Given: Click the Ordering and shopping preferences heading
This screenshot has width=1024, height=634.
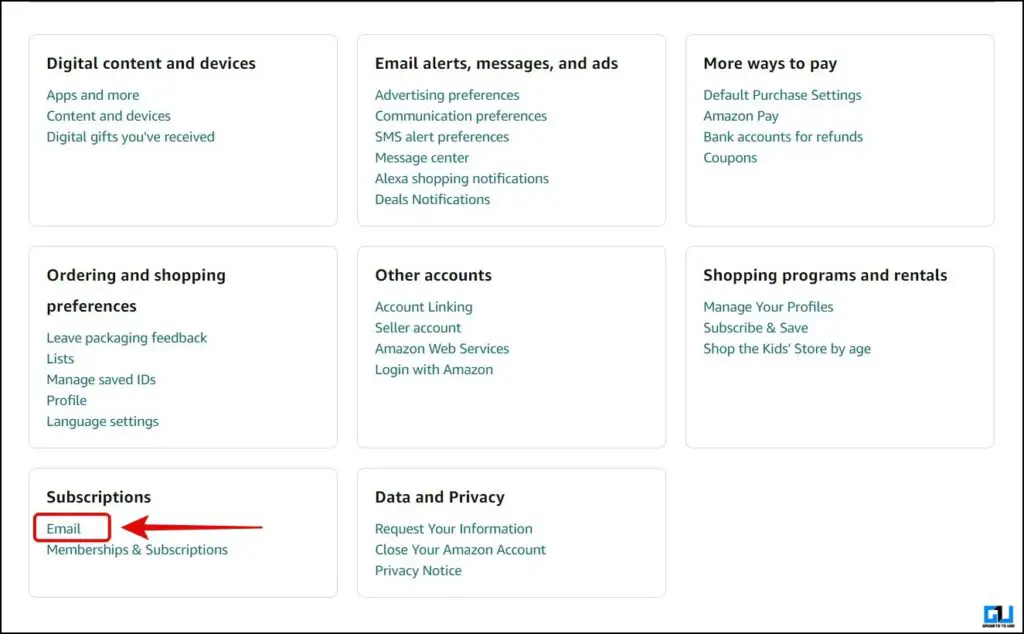Looking at the screenshot, I should pos(136,291).
